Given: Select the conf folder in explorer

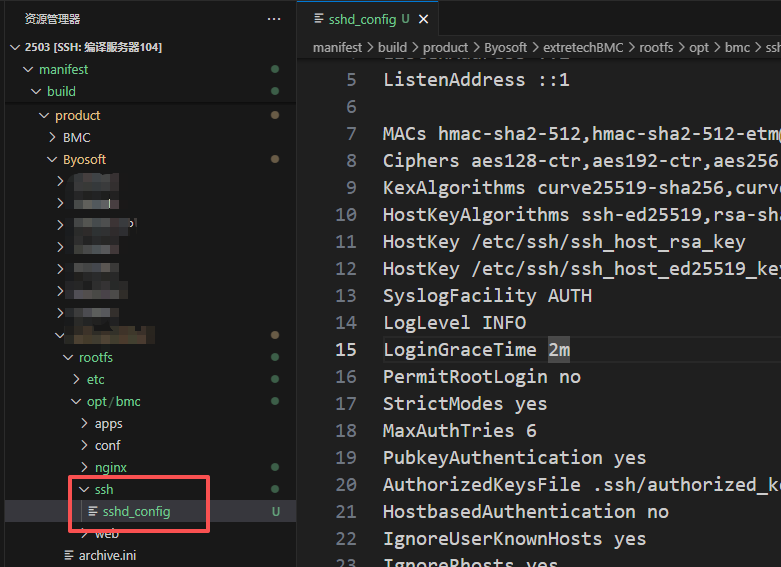Looking at the screenshot, I should (x=107, y=446).
